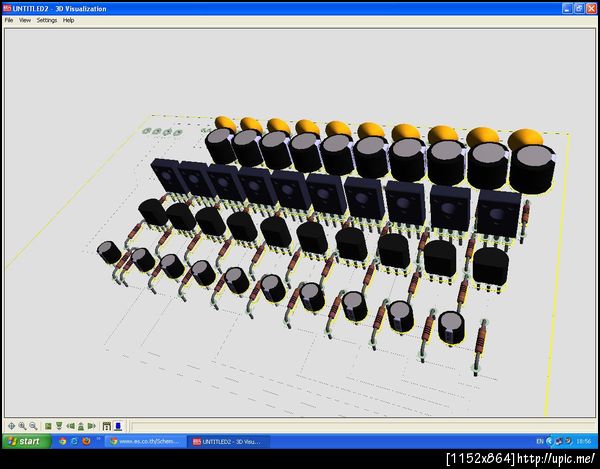The image size is (600, 469).
Task: Open the Help menu
Action: tap(68, 20)
